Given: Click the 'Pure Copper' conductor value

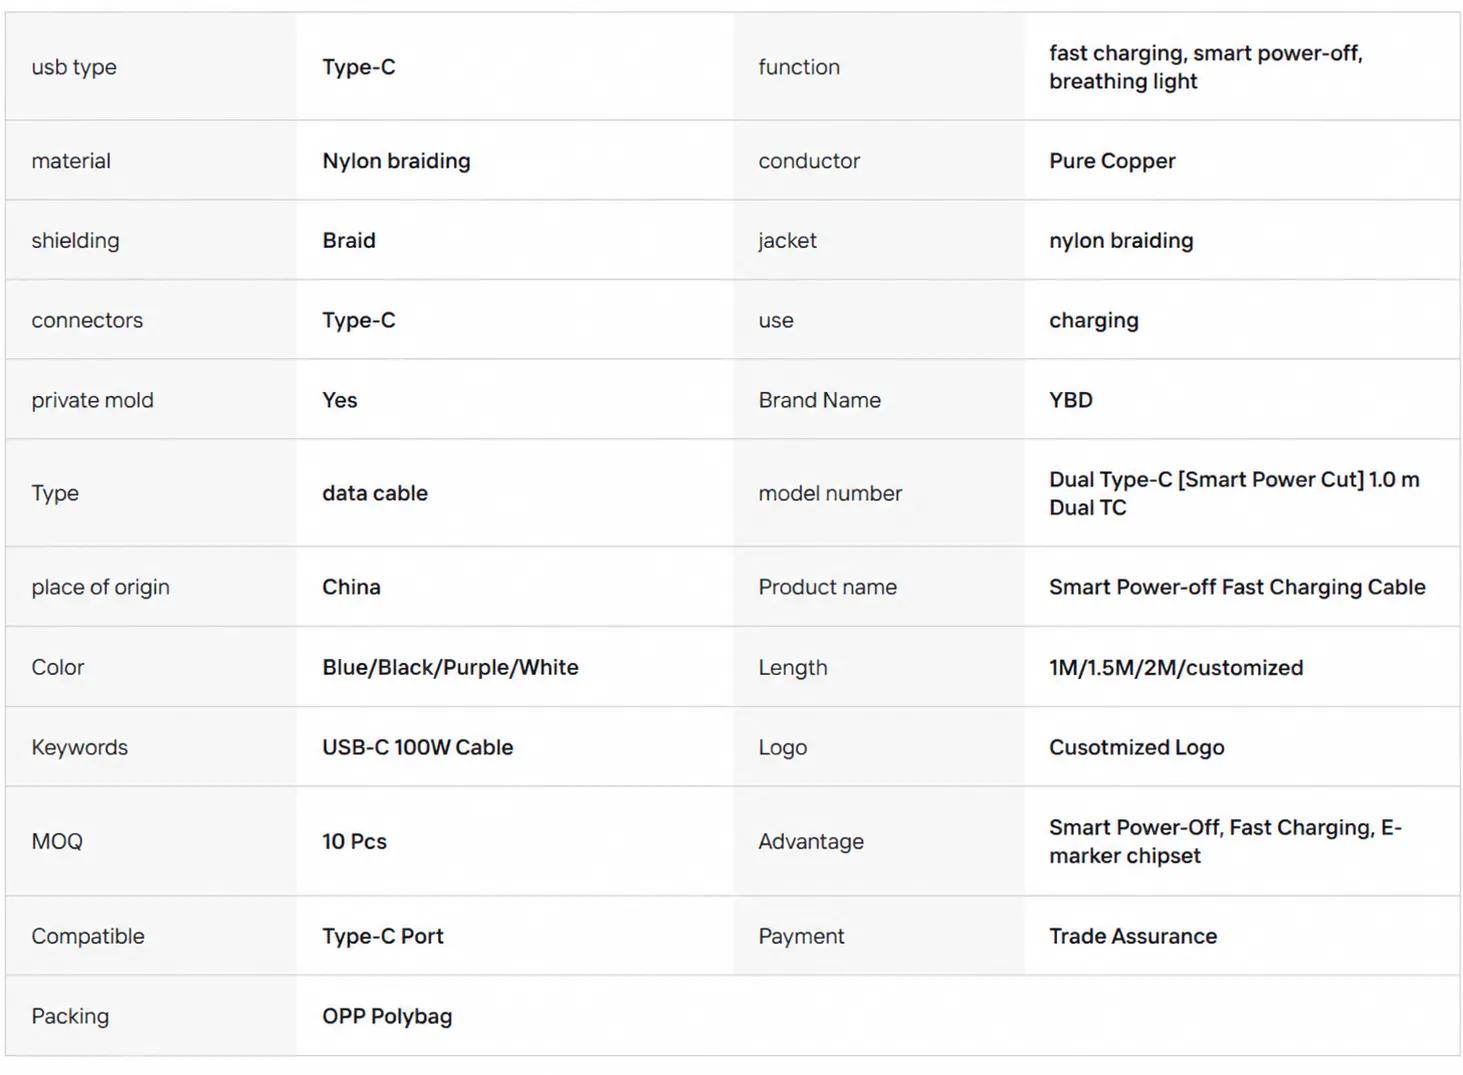Looking at the screenshot, I should [1112, 161].
